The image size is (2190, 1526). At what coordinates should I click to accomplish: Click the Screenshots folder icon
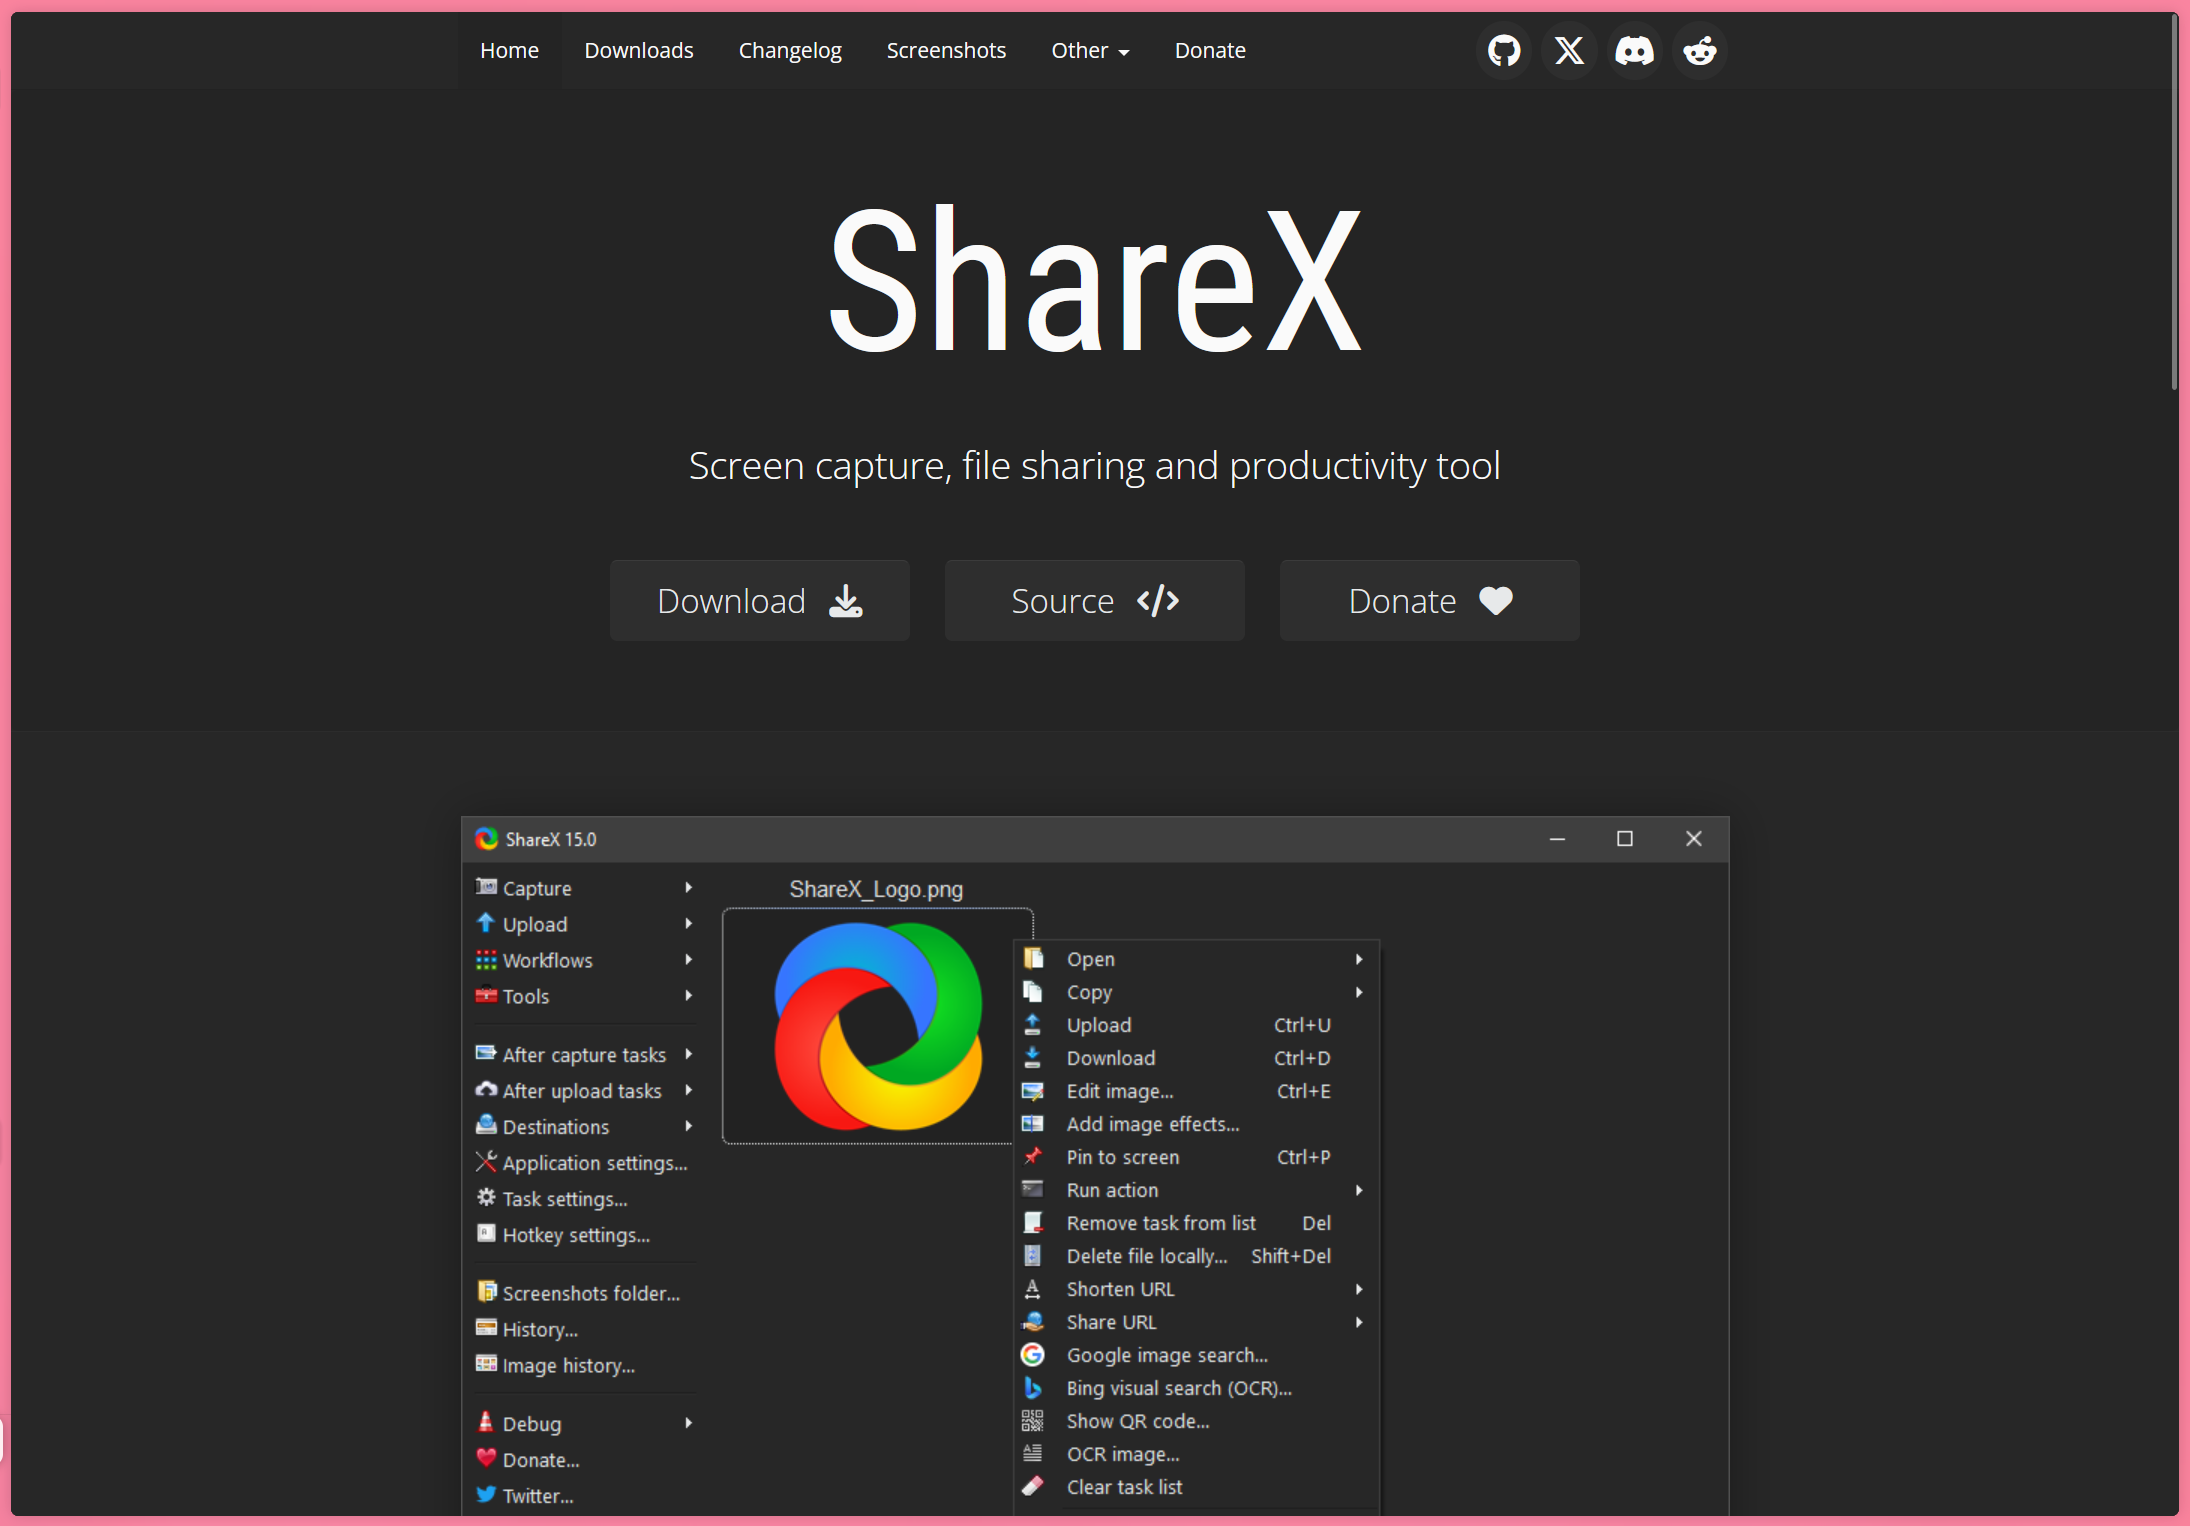(x=486, y=1292)
